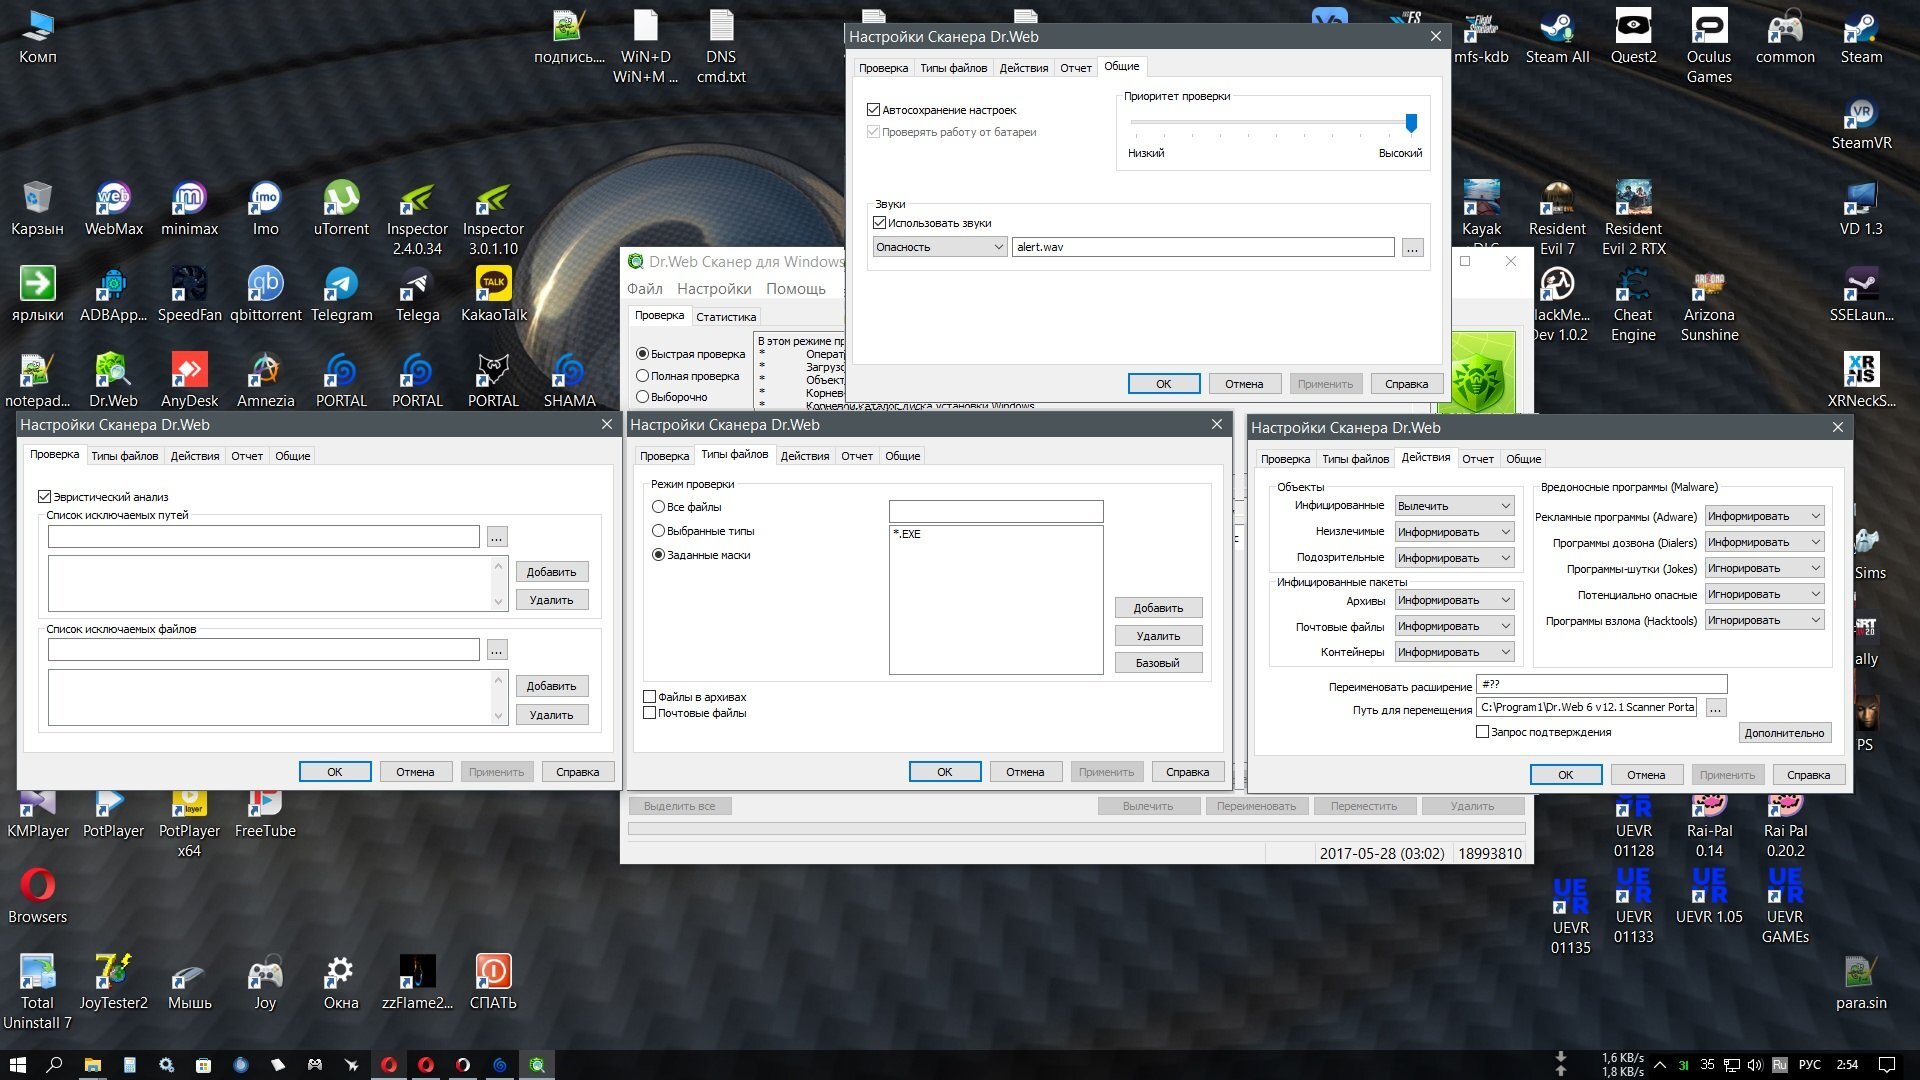
Task: Enable the Файлы в архивах checkbox
Action: [x=650, y=697]
